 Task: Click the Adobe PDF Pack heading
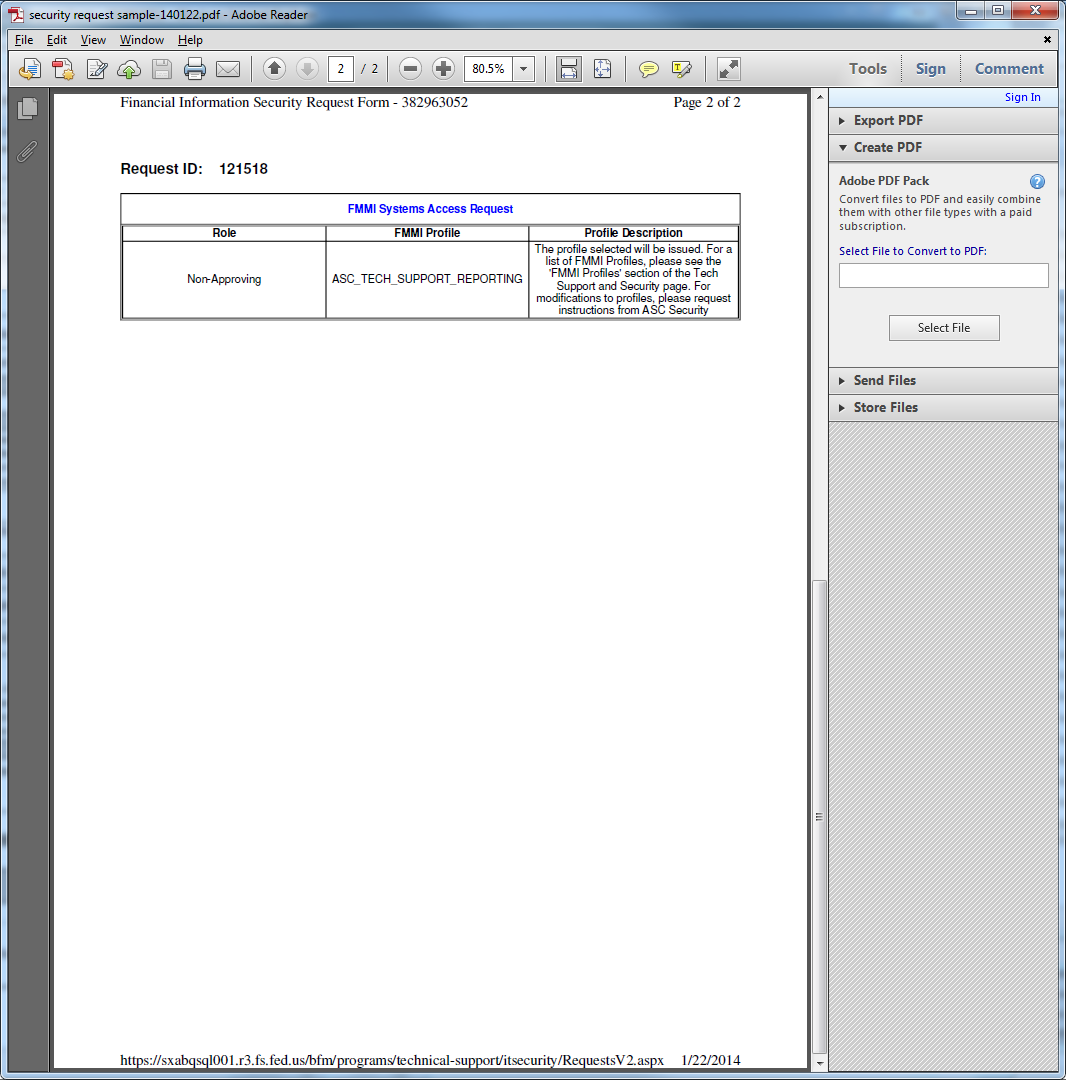pos(884,180)
